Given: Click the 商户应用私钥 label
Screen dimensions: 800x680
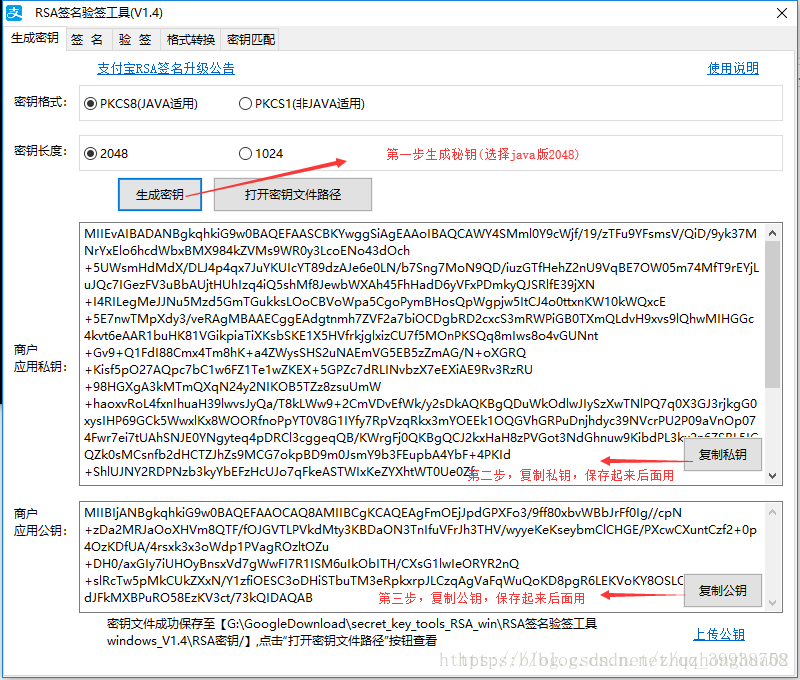Looking at the screenshot, I should pos(40,358).
